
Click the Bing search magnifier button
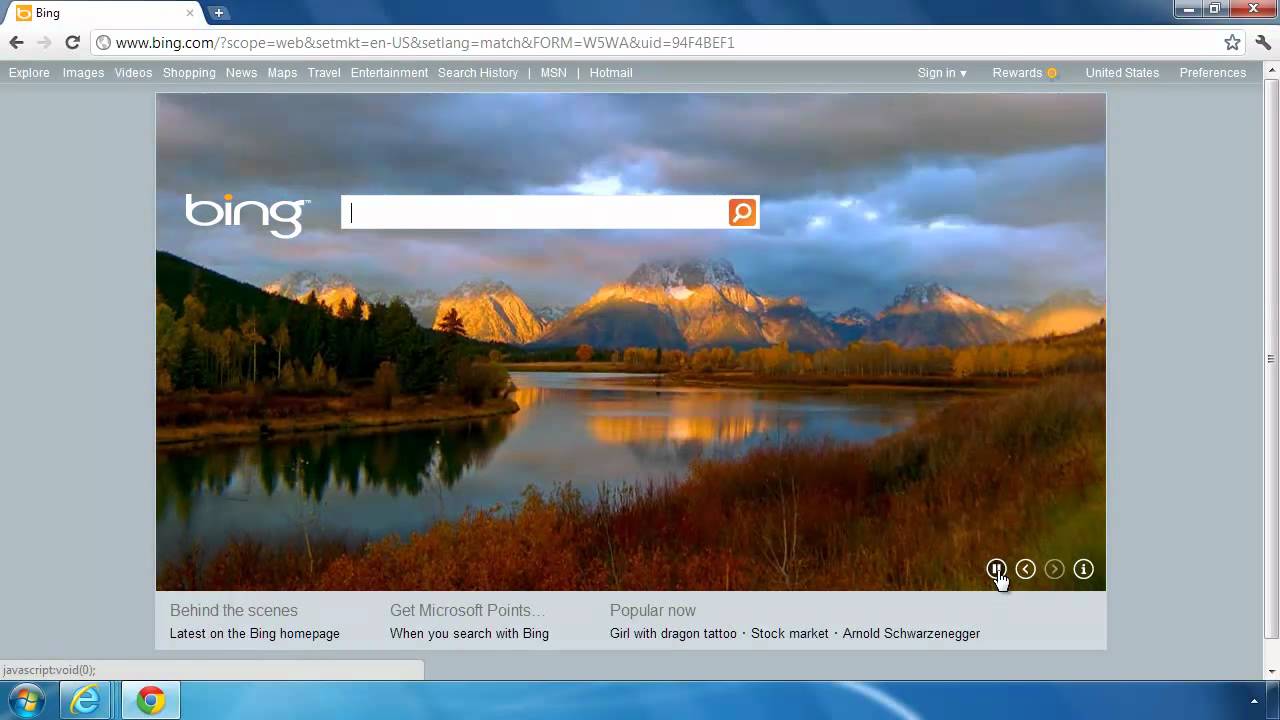point(742,211)
